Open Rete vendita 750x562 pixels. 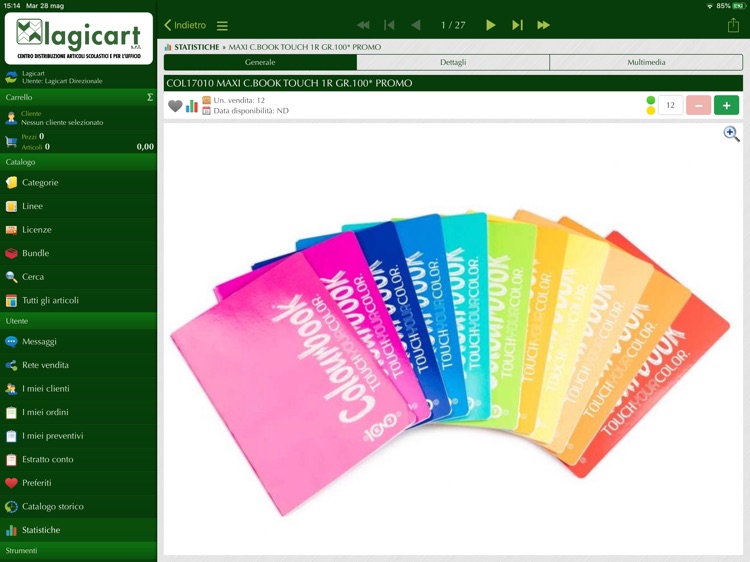coord(78,365)
